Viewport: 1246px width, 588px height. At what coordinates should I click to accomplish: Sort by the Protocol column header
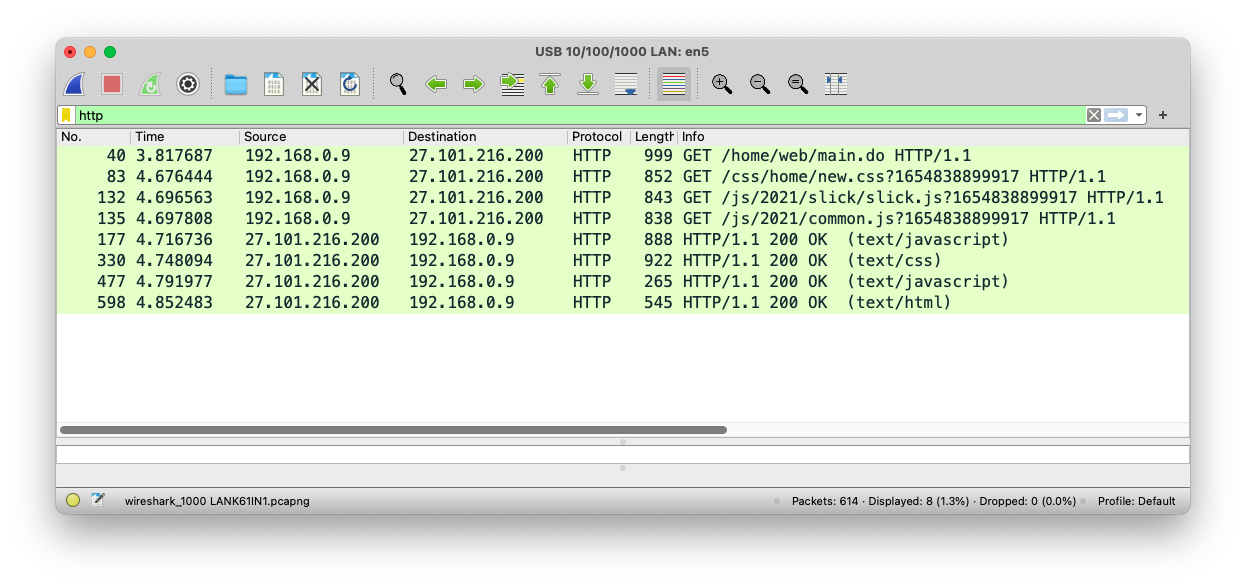(x=598, y=137)
